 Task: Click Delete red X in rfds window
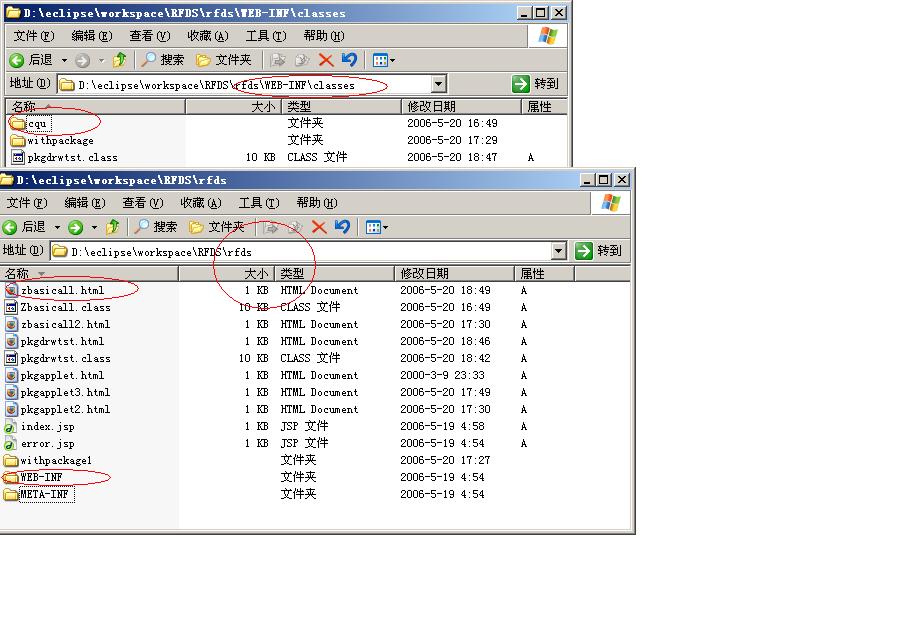(319, 227)
